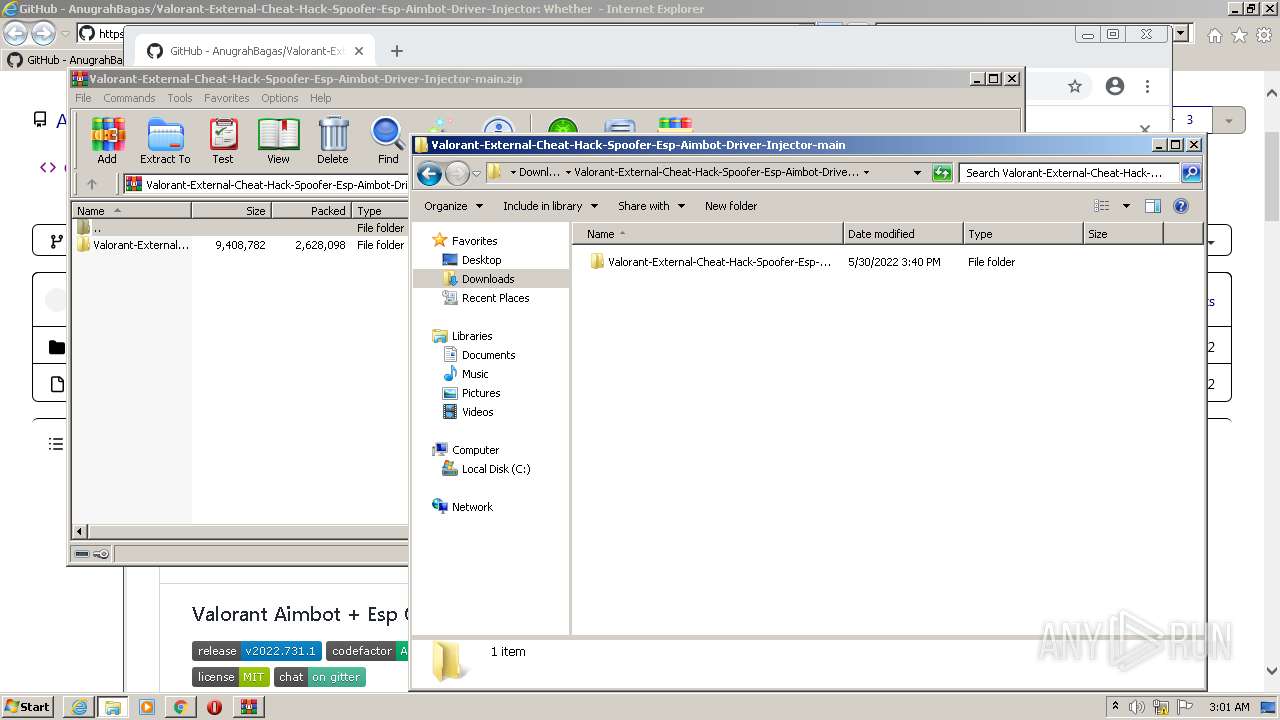This screenshot has height=720, width=1280.
Task: Show hidden system tray icons
Action: point(1115,707)
